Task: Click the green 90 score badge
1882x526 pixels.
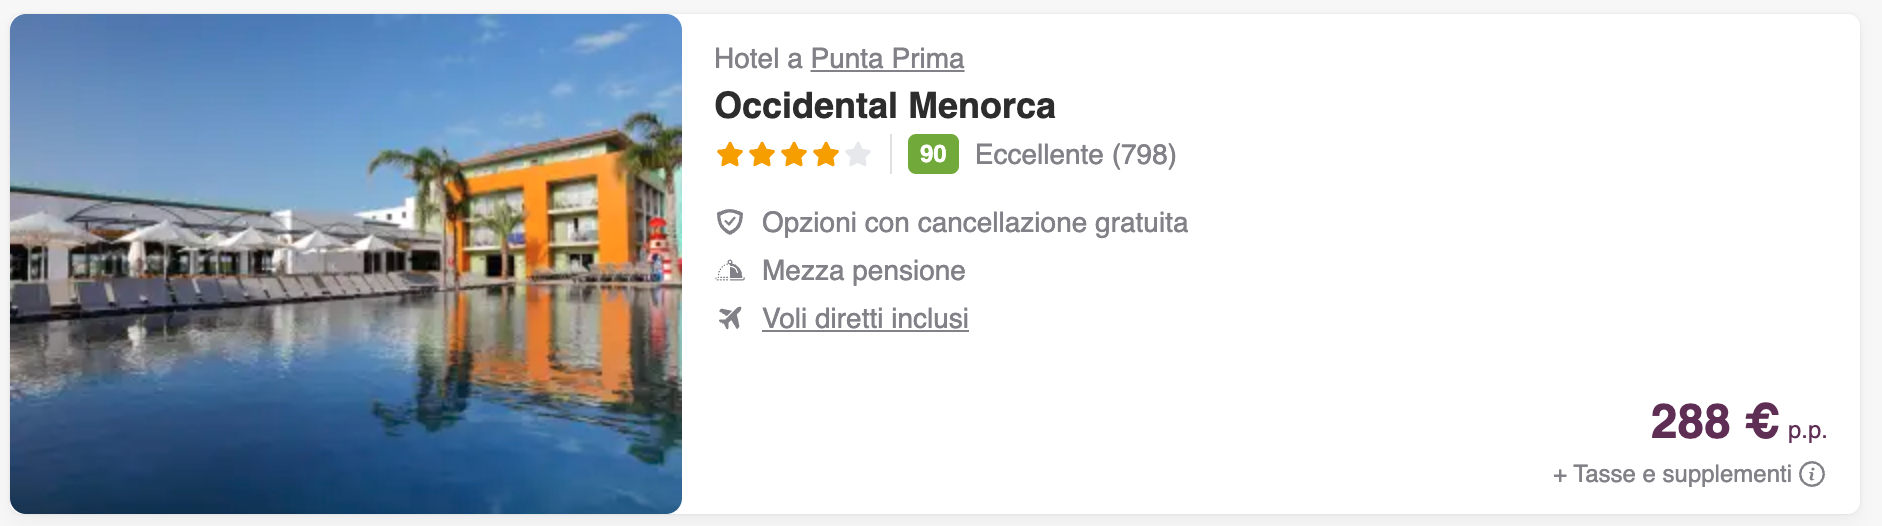Action: pos(933,154)
